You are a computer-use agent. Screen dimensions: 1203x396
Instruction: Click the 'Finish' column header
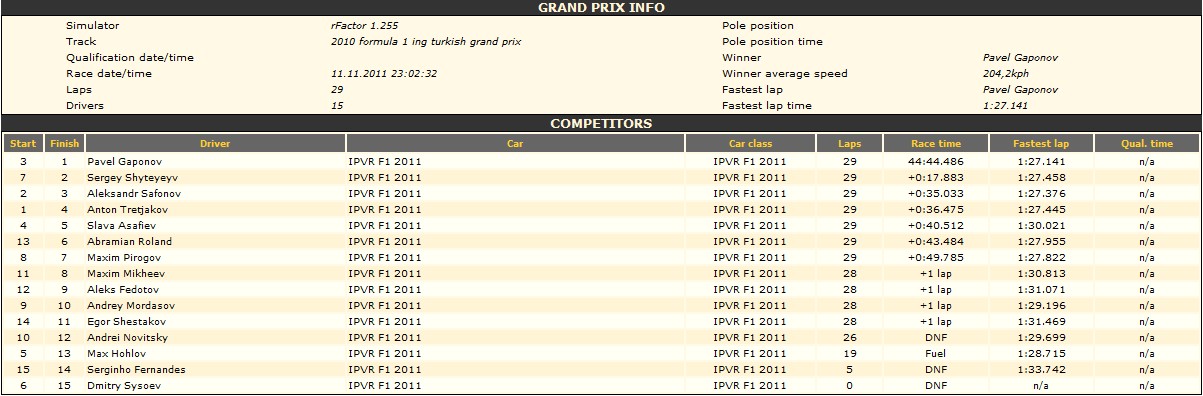65,144
